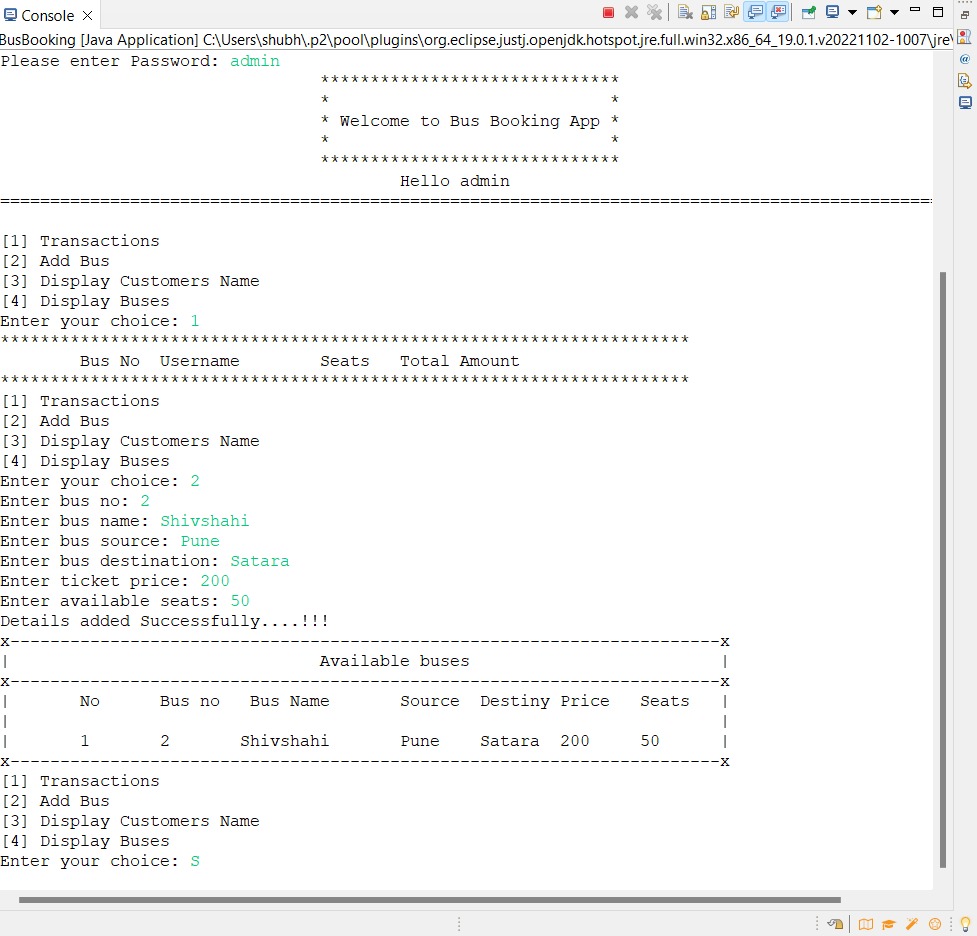
Task: Close the Console tab
Action: click(88, 16)
